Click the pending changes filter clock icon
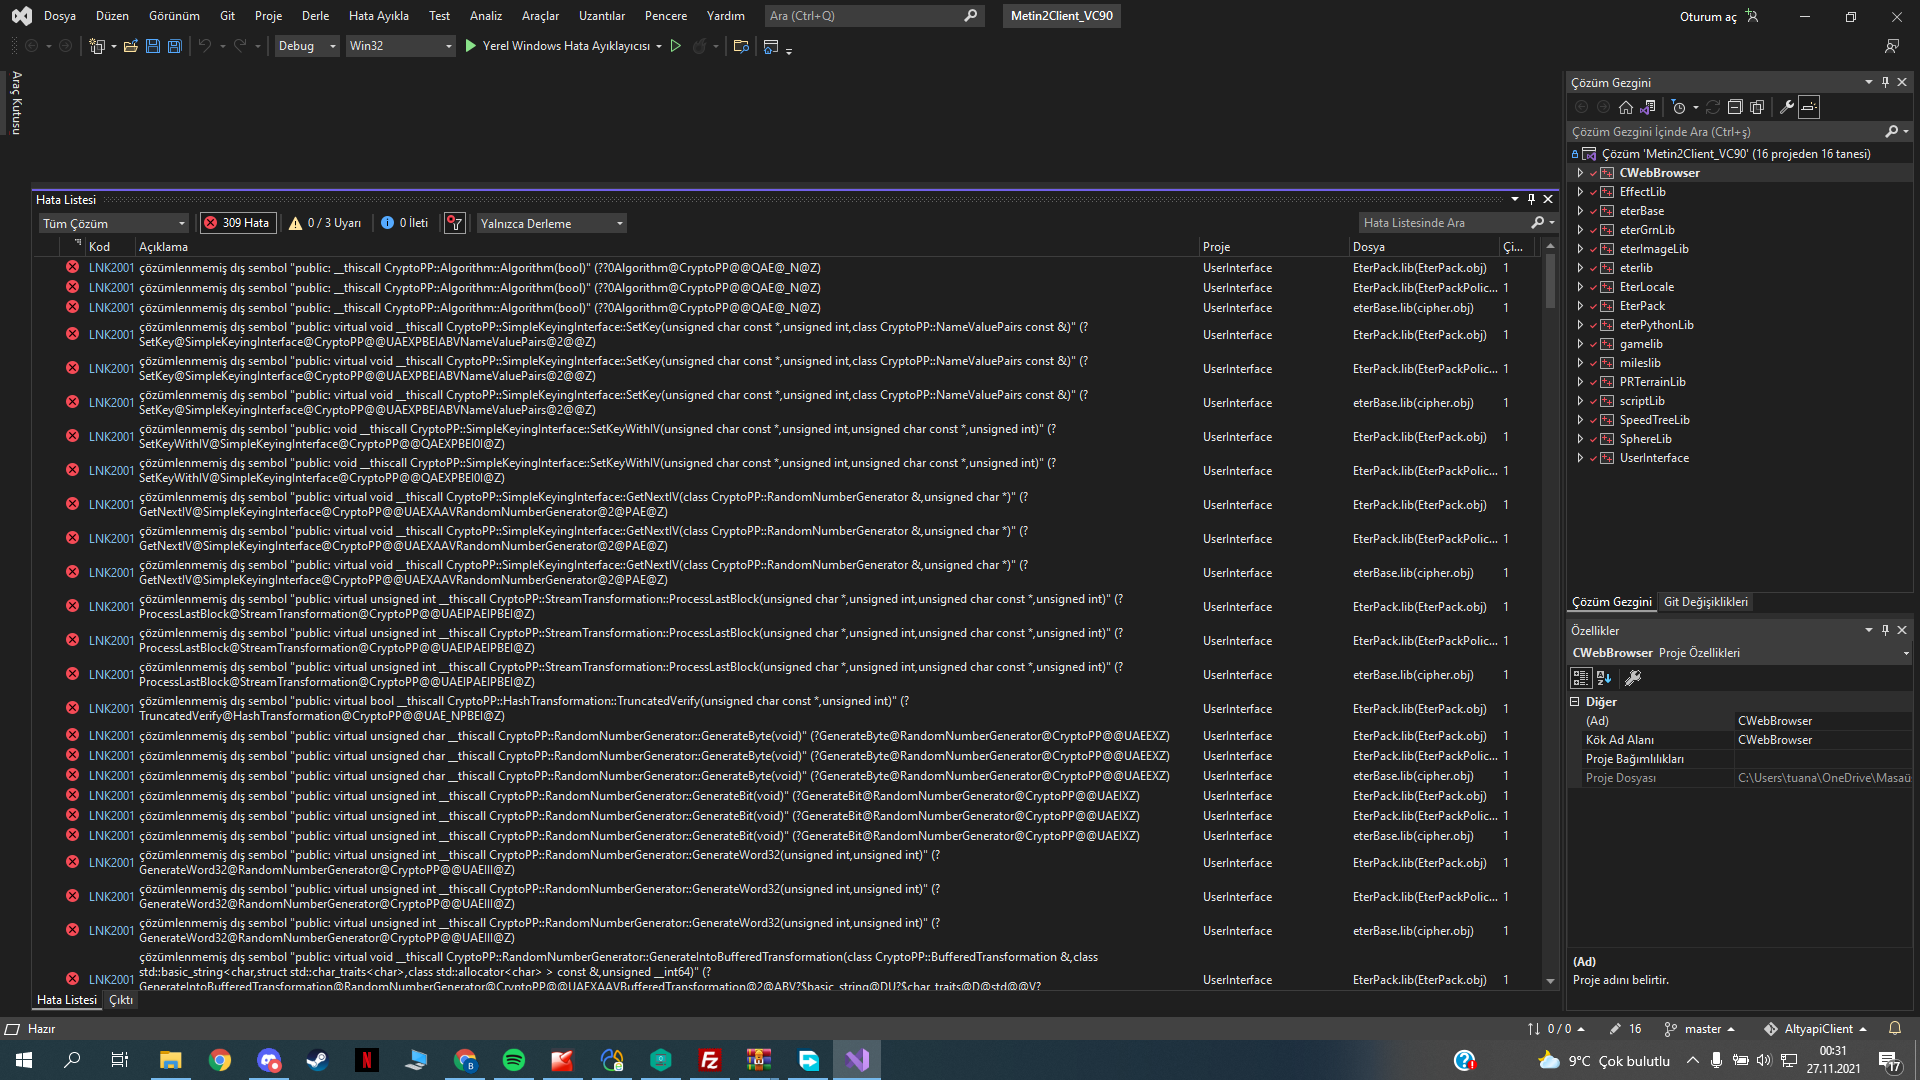1920x1080 pixels. 1679,107
